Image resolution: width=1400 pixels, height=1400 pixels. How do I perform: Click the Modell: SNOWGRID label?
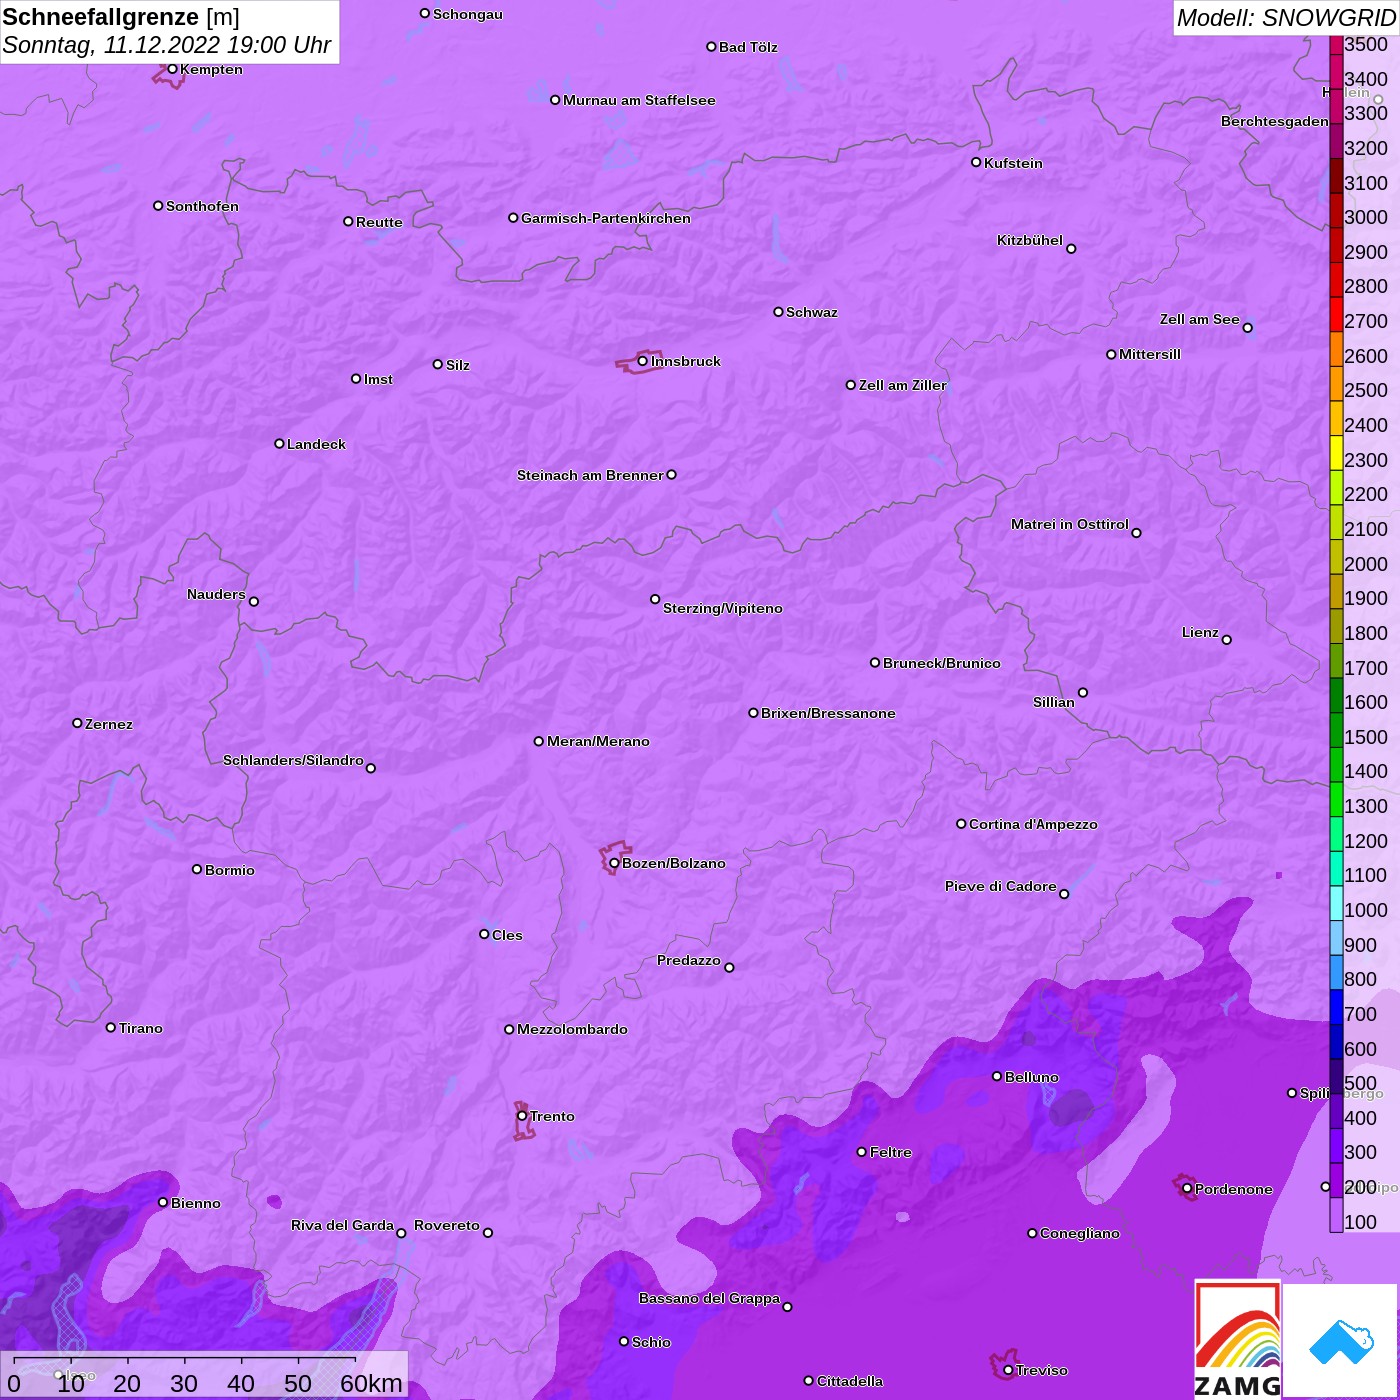[x=1285, y=18]
